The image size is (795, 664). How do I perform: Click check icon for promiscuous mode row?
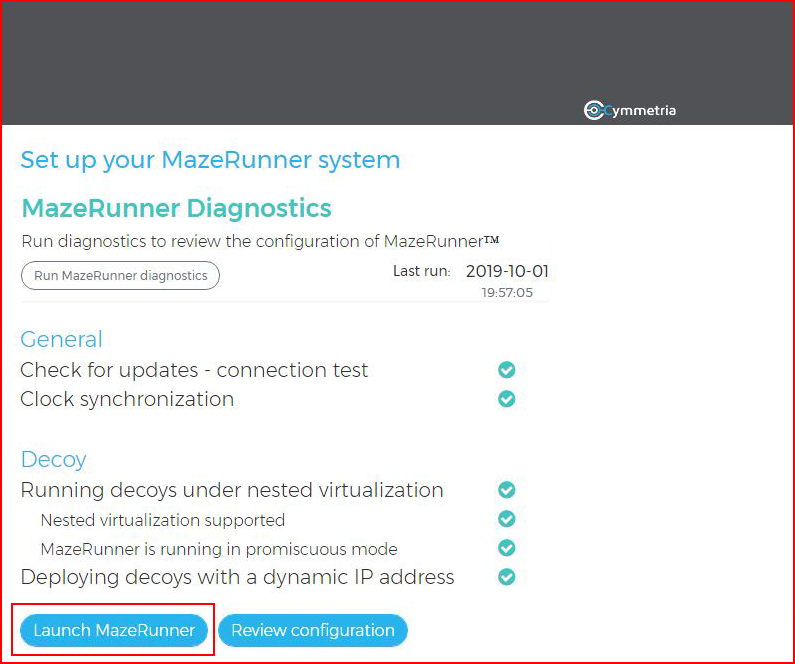click(507, 548)
